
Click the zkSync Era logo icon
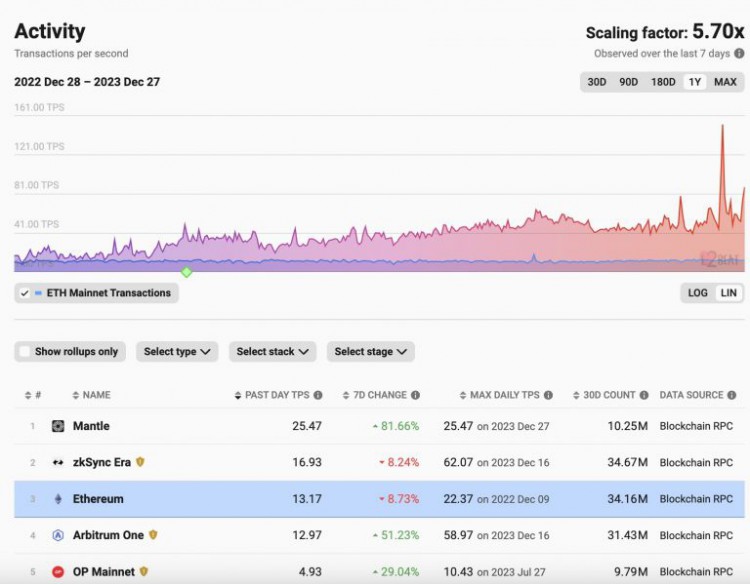point(58,462)
